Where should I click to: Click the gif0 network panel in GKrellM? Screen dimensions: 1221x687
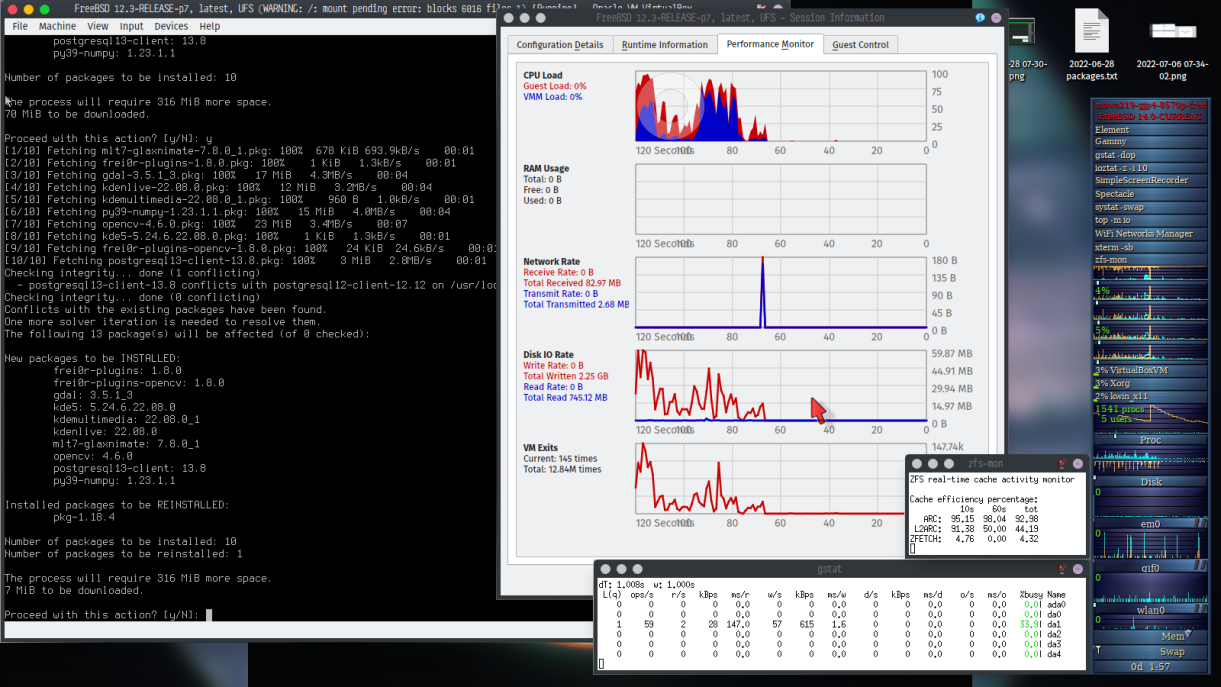(x=1150, y=568)
